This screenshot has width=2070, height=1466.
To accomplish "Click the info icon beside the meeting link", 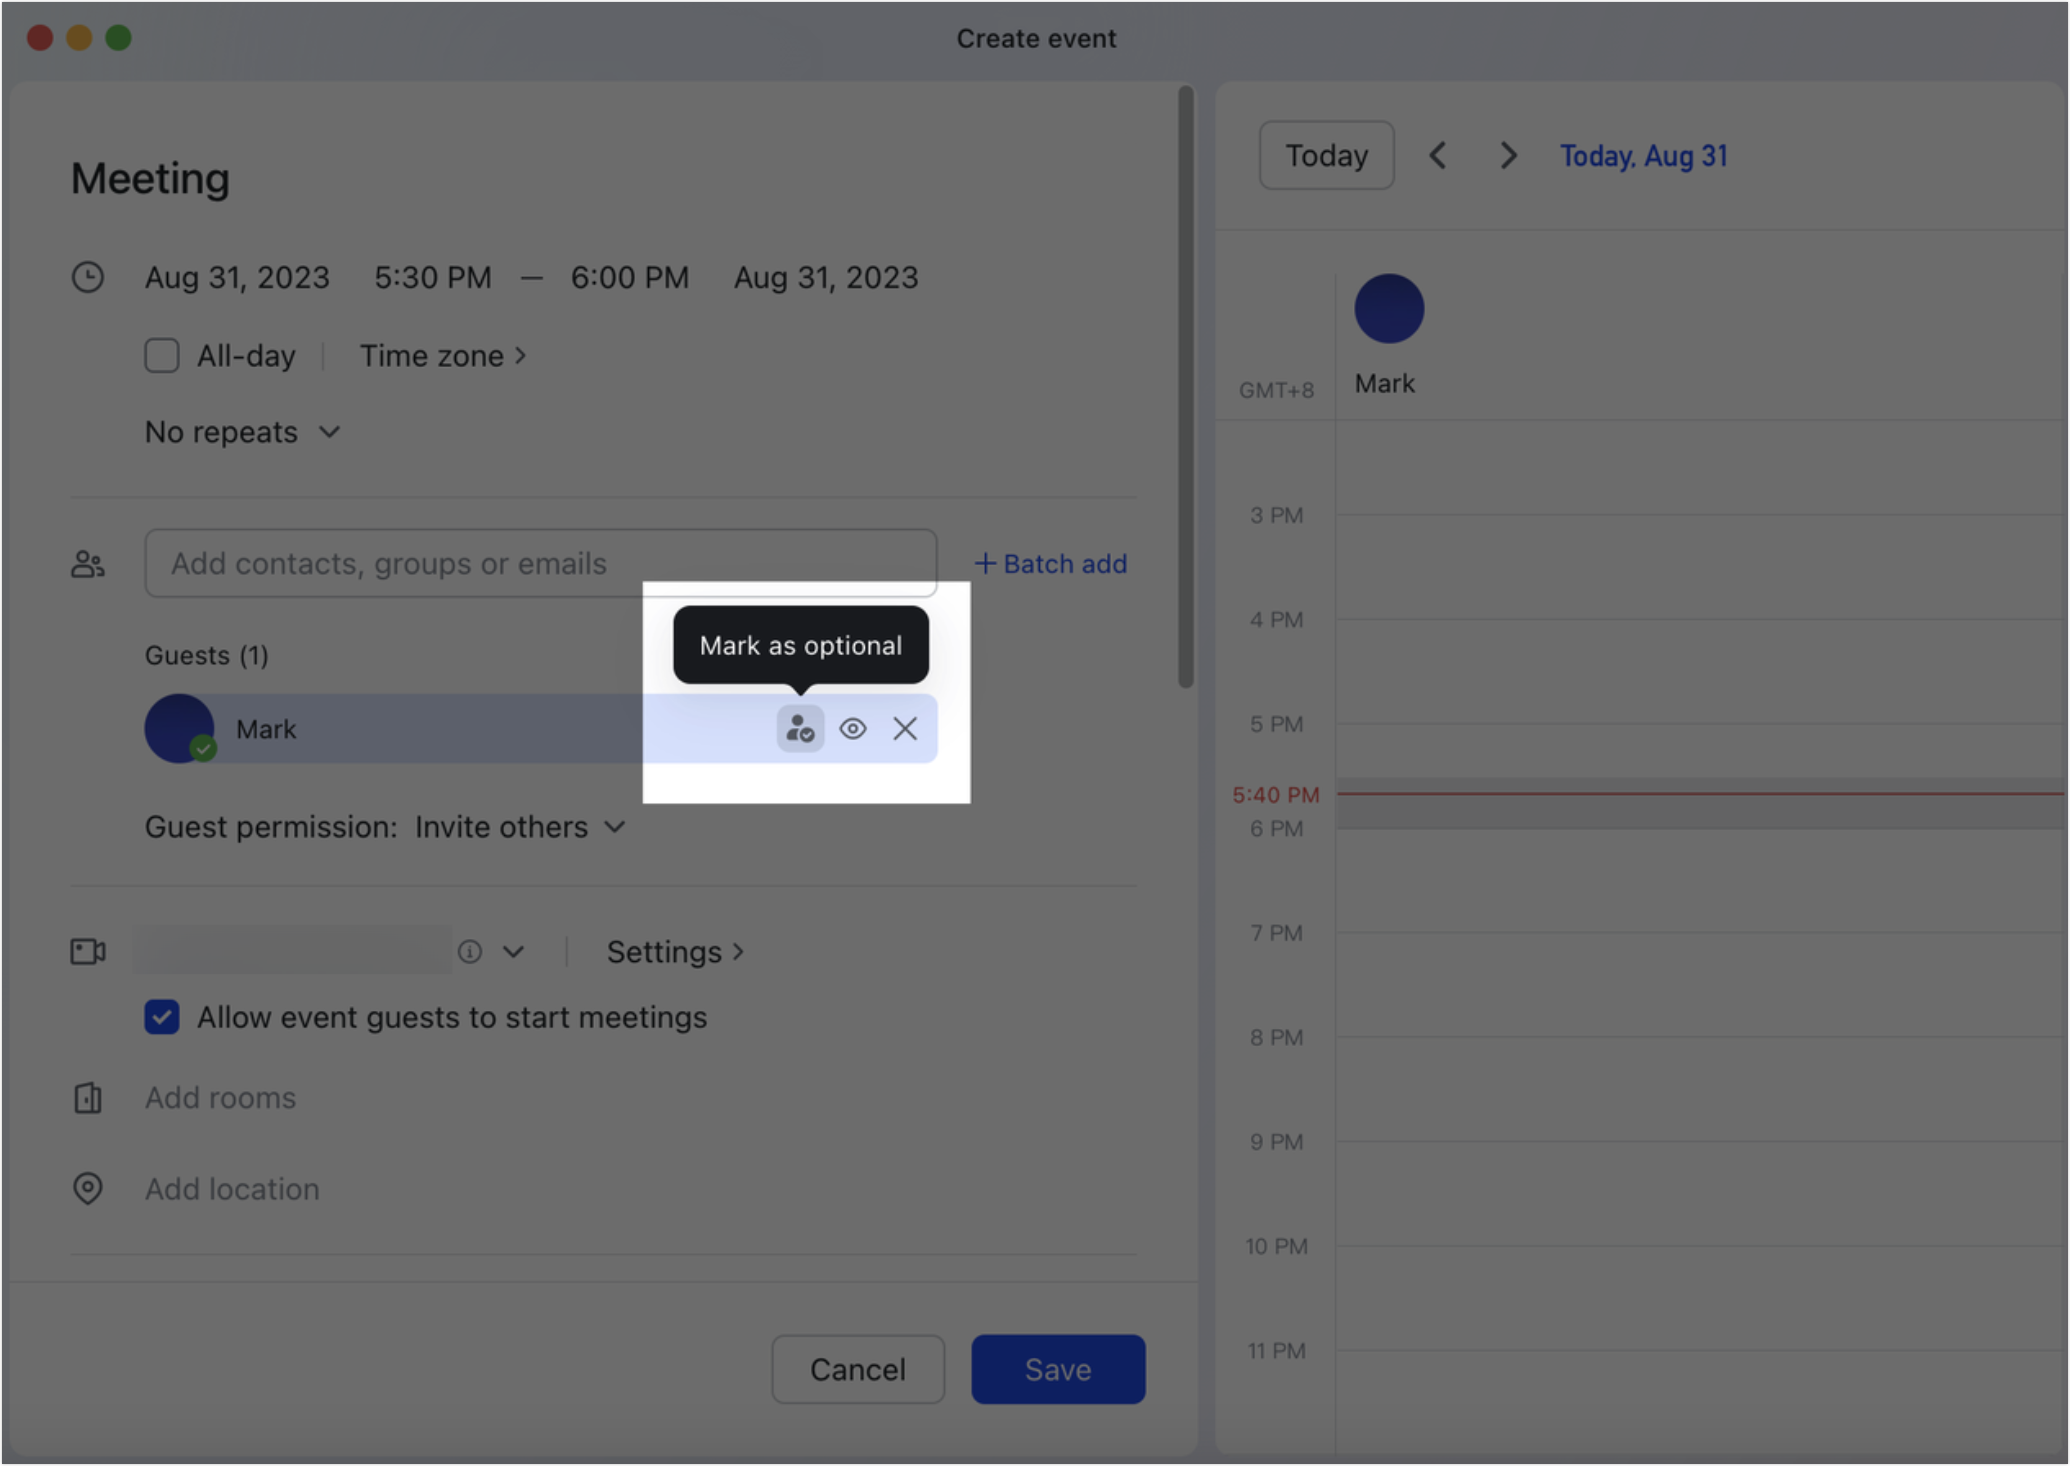I will 470,951.
